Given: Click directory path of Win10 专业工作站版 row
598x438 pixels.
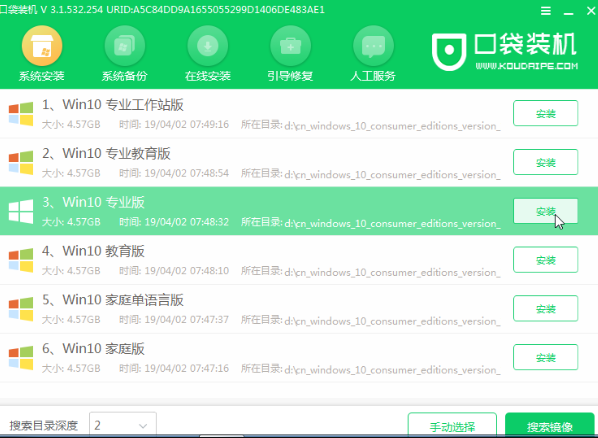Looking at the screenshot, I should (392, 126).
